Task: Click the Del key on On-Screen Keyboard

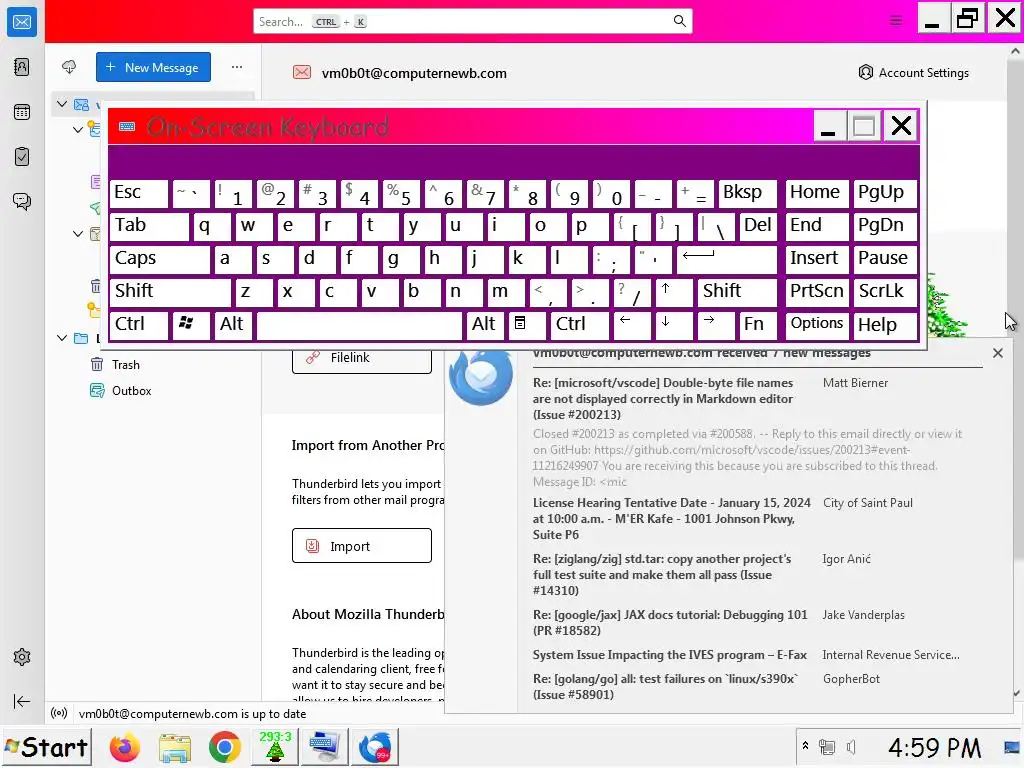Action: click(758, 226)
